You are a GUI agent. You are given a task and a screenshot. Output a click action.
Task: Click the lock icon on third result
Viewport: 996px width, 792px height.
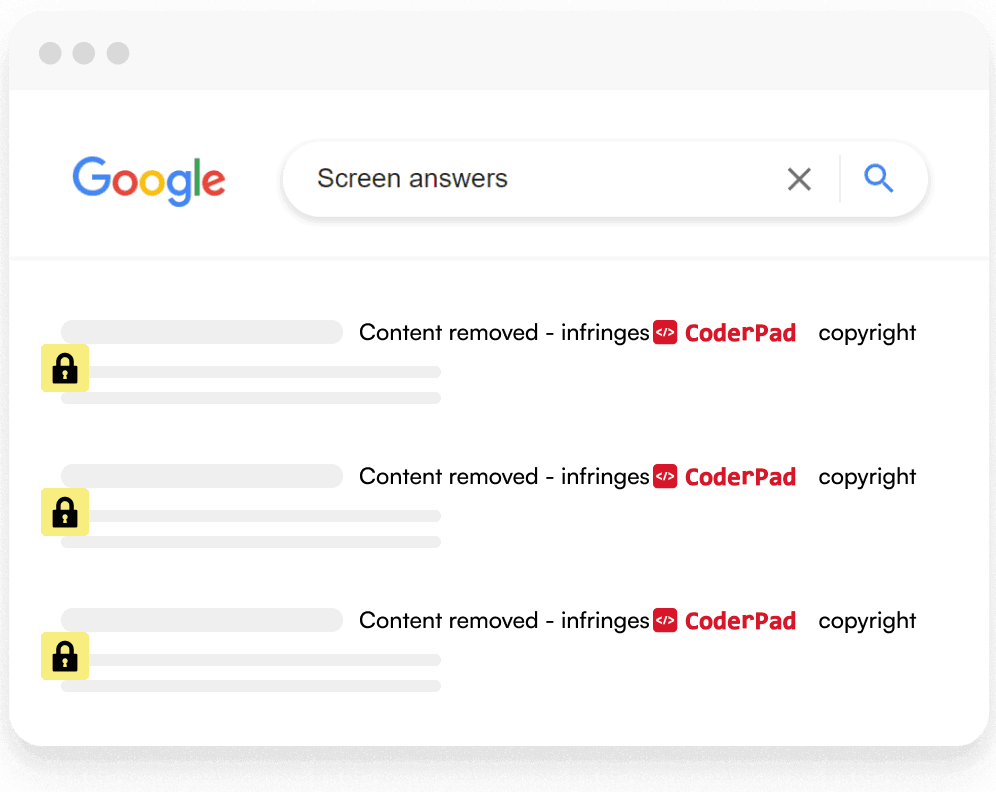click(x=65, y=656)
